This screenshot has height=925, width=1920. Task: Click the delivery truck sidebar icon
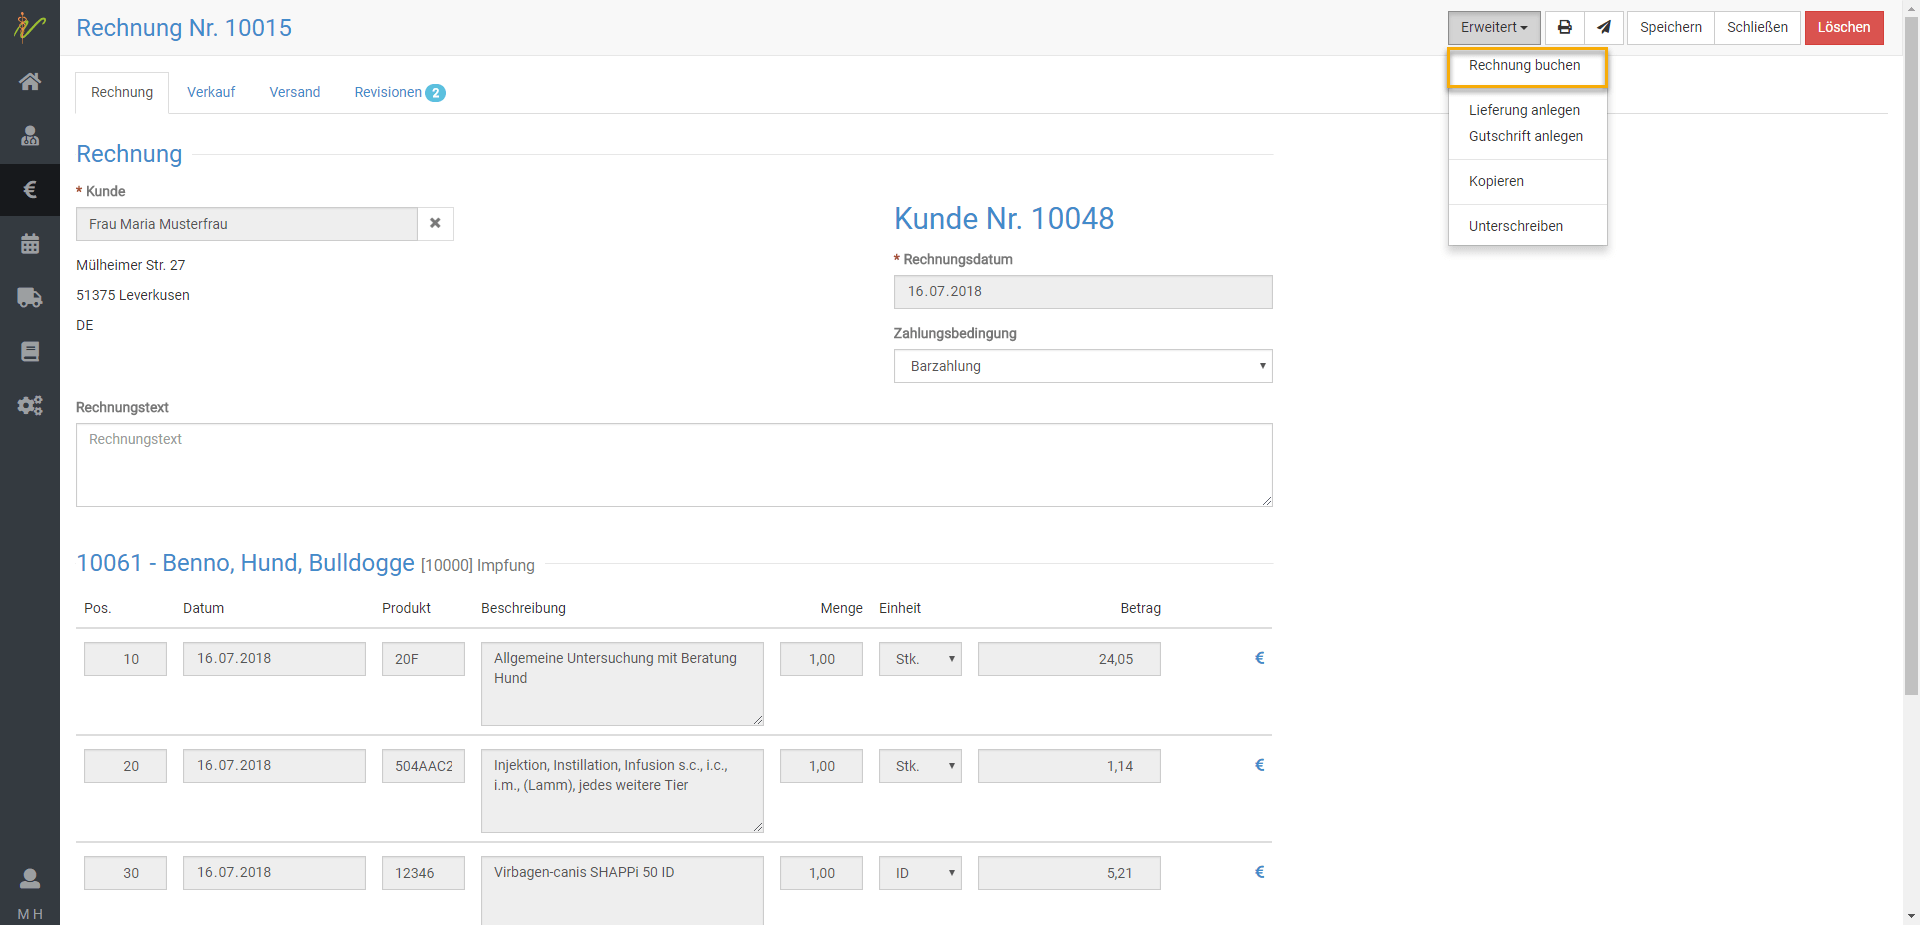[x=30, y=298]
